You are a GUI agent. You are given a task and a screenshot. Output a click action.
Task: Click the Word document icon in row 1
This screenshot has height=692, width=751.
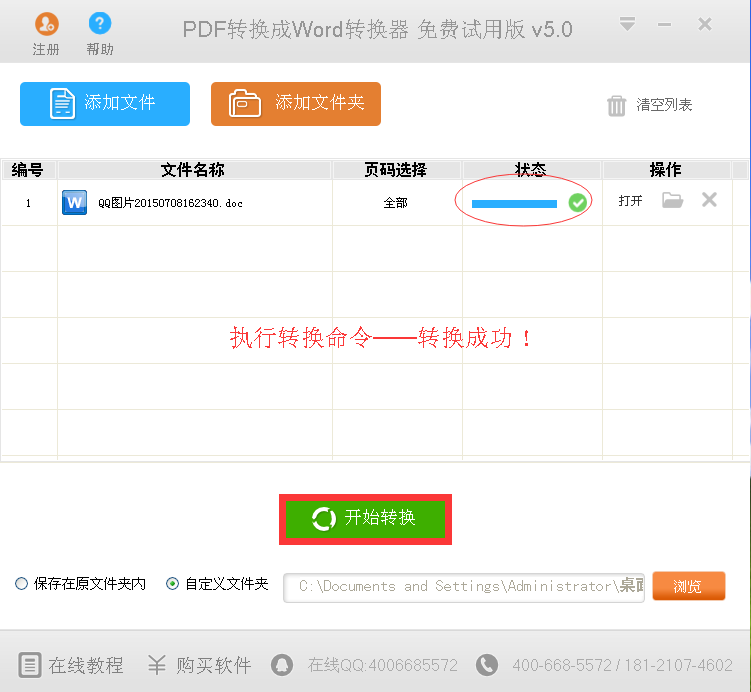click(x=74, y=203)
